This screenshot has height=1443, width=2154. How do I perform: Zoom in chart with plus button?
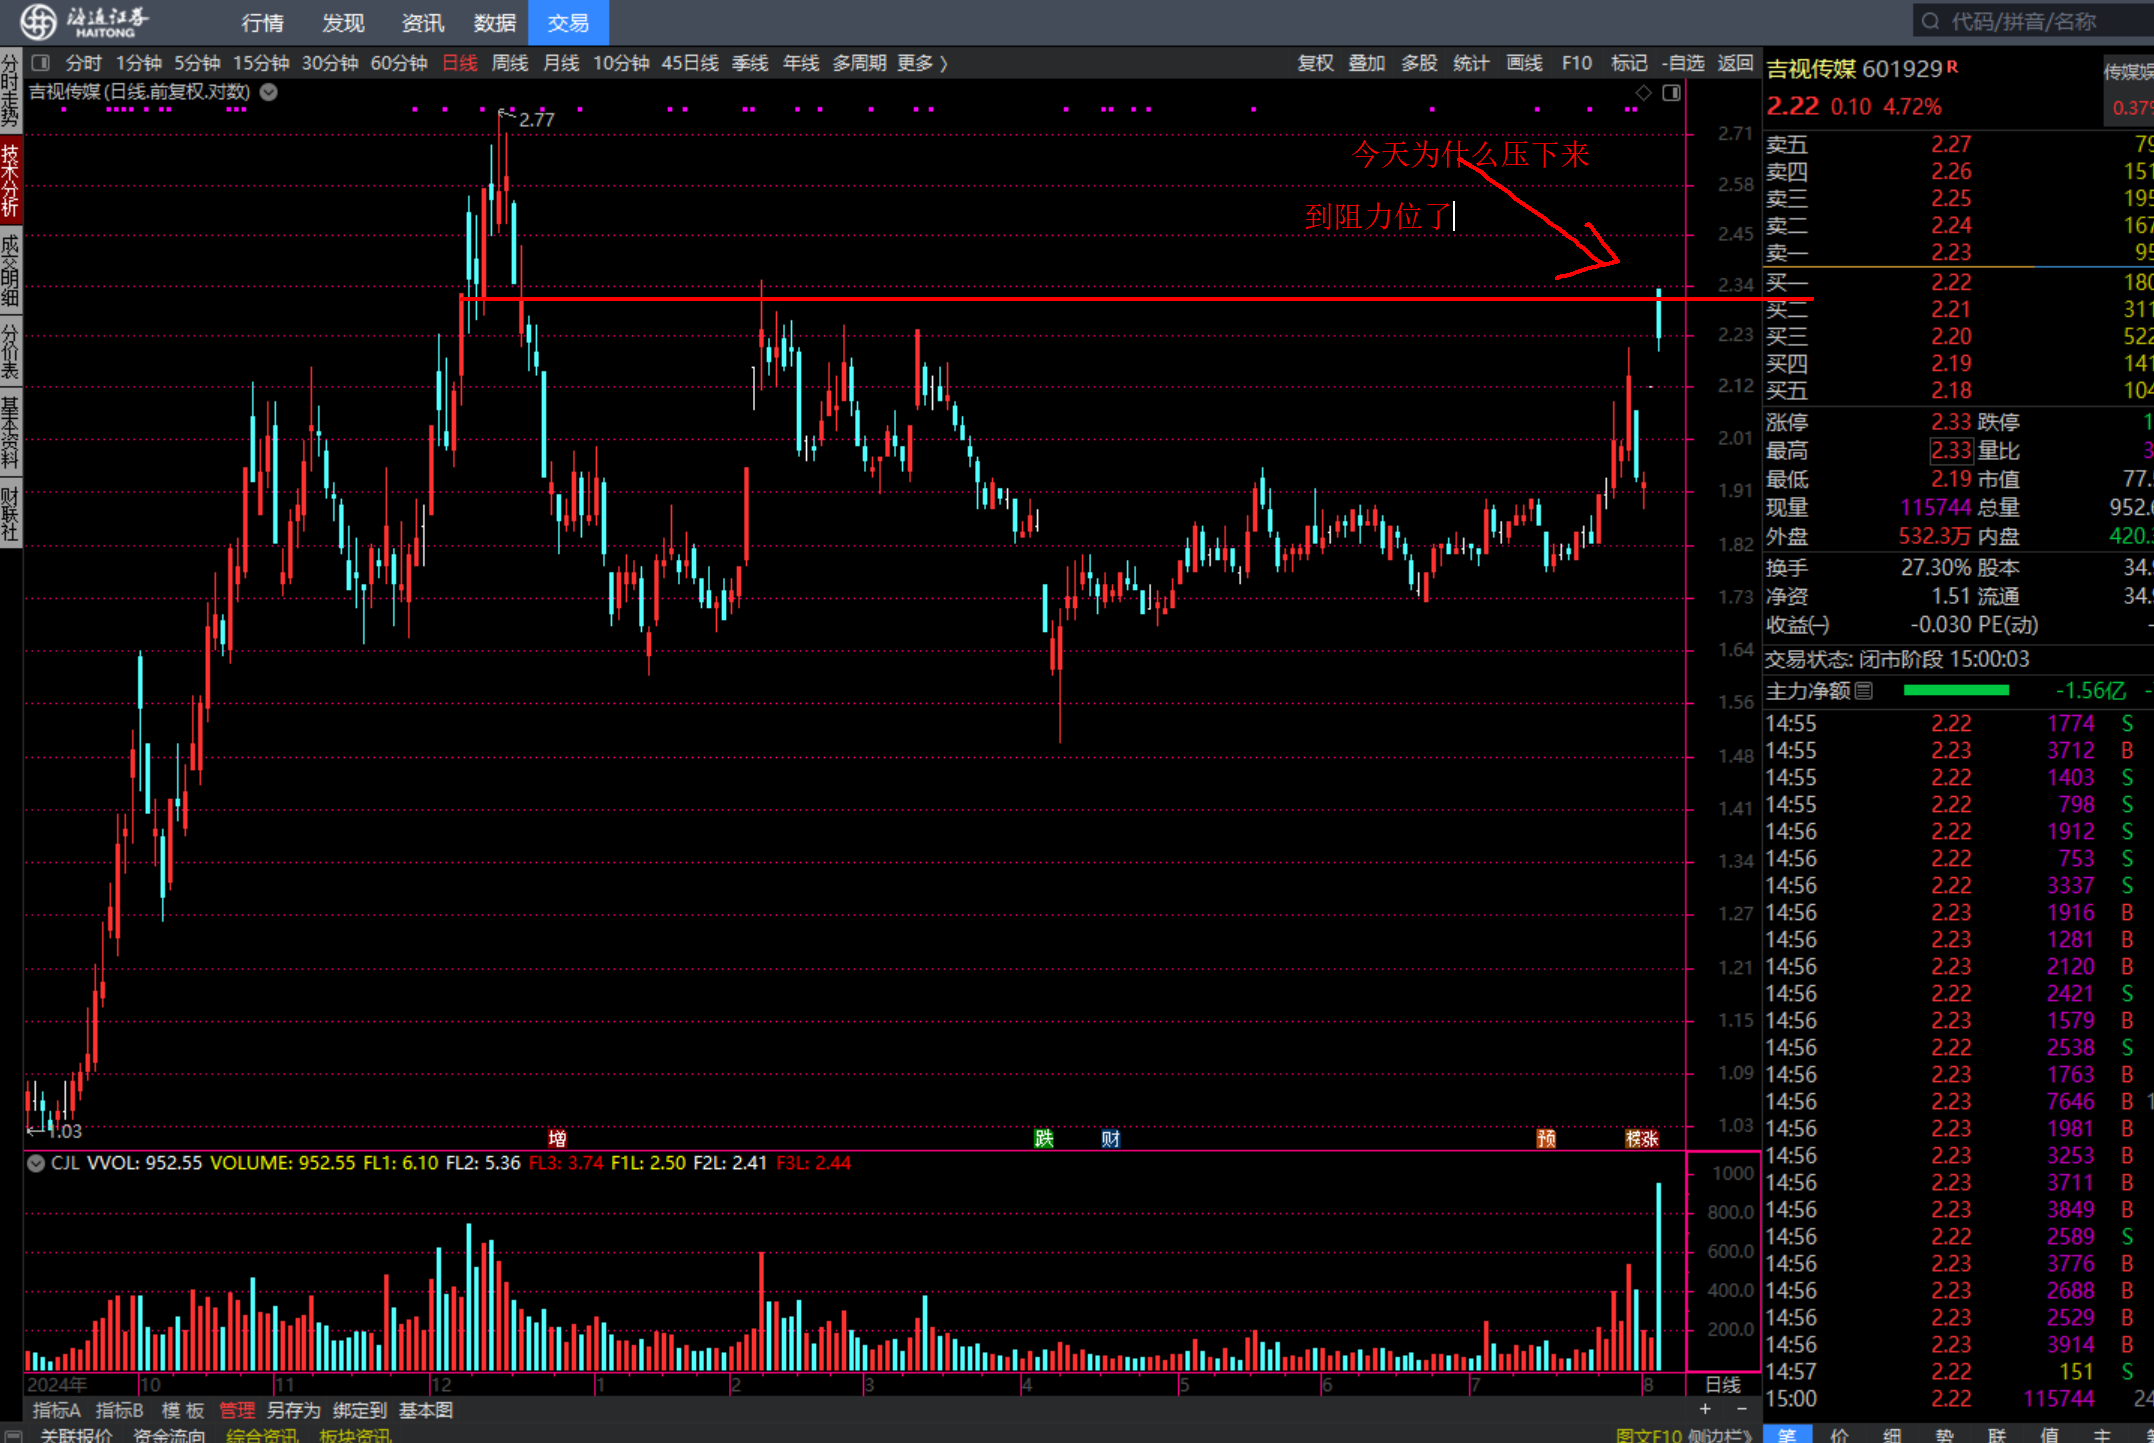click(x=1705, y=1409)
